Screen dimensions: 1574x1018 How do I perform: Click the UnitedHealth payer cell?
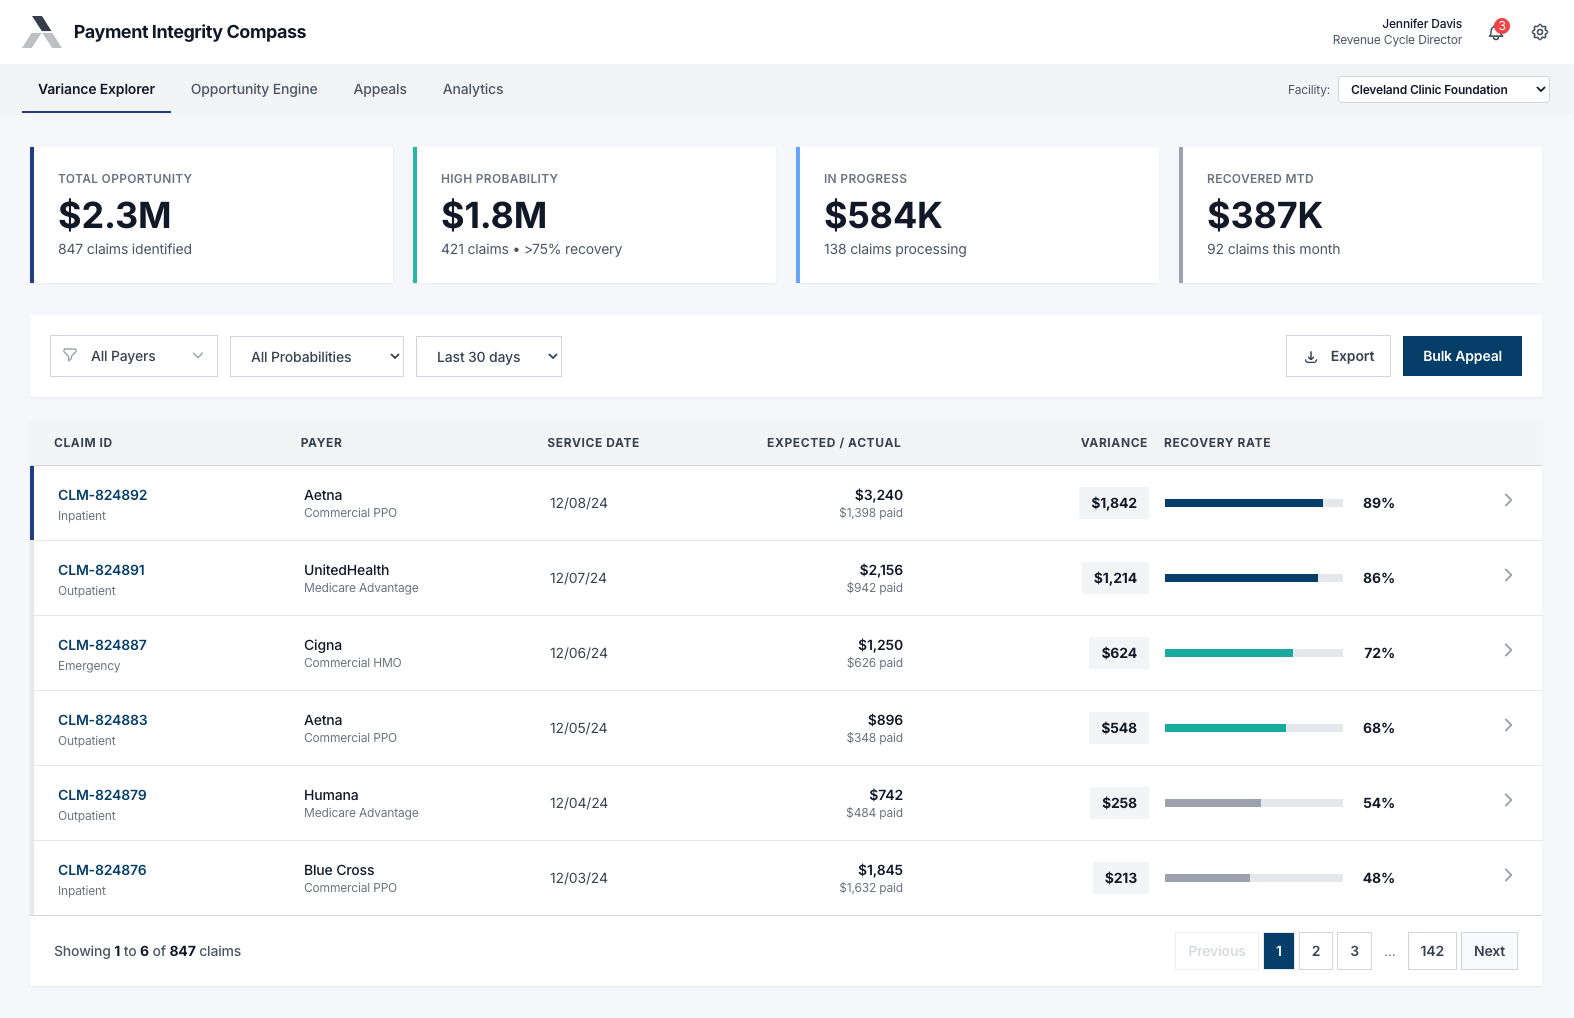[x=361, y=578]
